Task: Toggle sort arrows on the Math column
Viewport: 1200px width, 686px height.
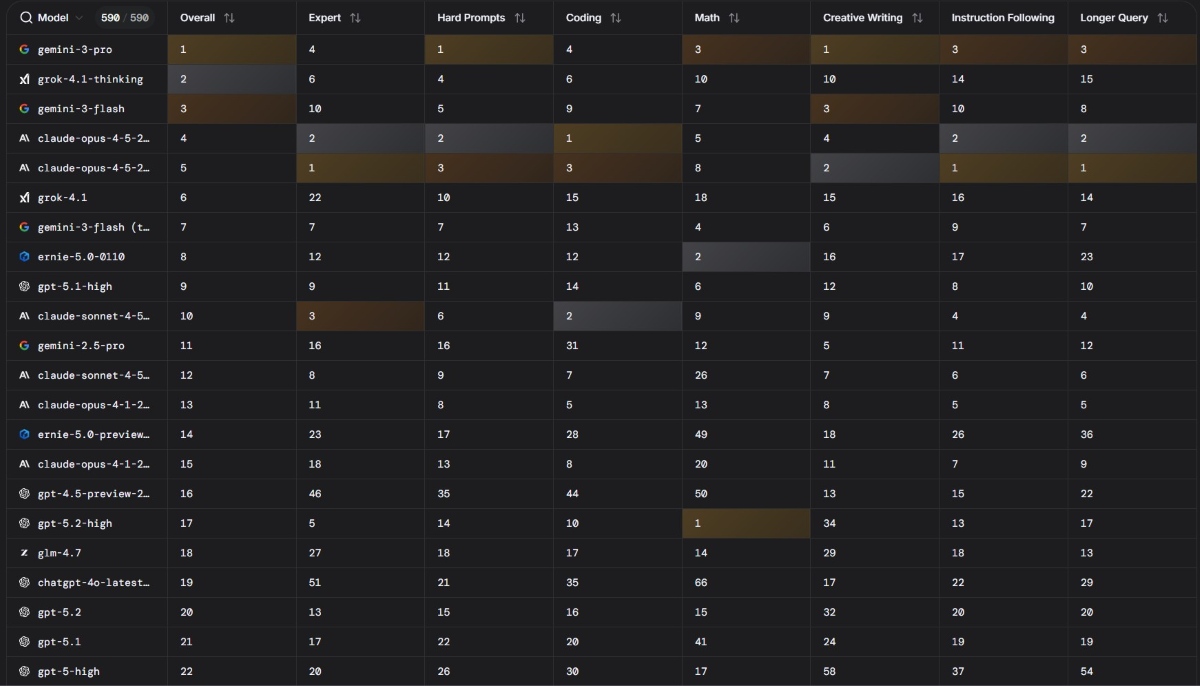Action: pyautogui.click(x=734, y=18)
